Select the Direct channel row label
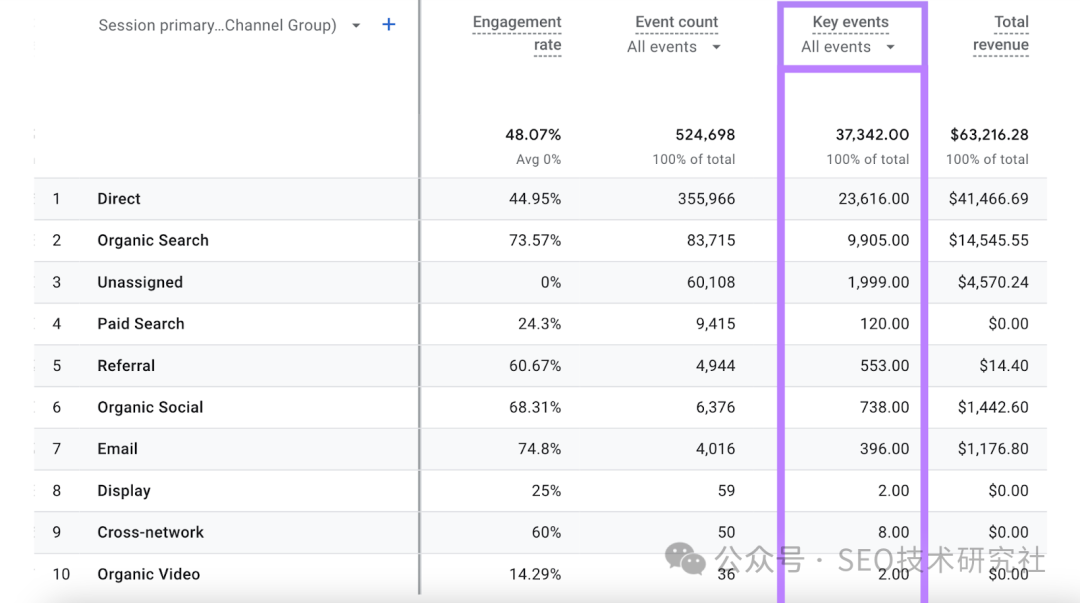The image size is (1080, 603). (x=118, y=199)
